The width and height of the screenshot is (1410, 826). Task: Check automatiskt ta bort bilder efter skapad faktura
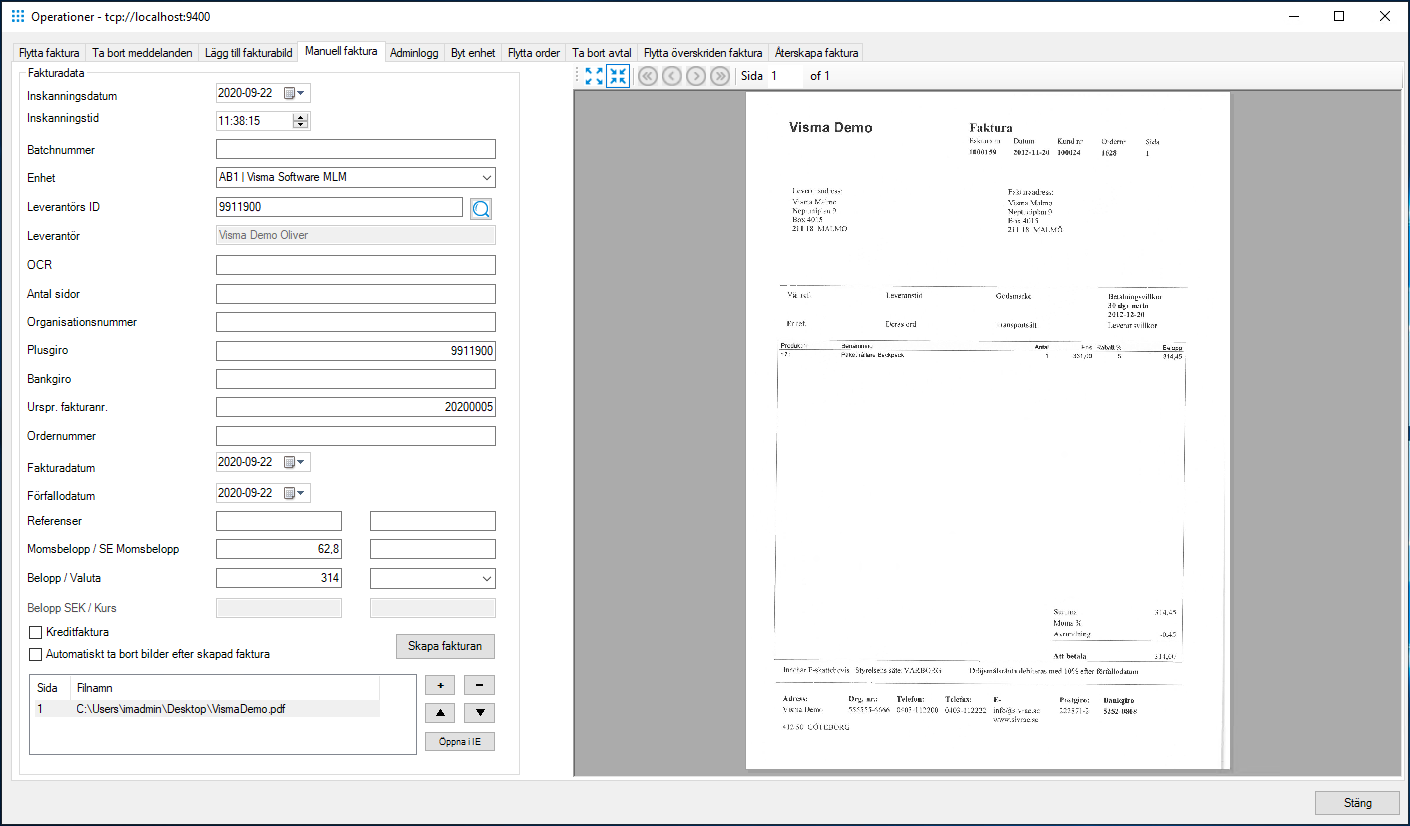click(x=35, y=653)
